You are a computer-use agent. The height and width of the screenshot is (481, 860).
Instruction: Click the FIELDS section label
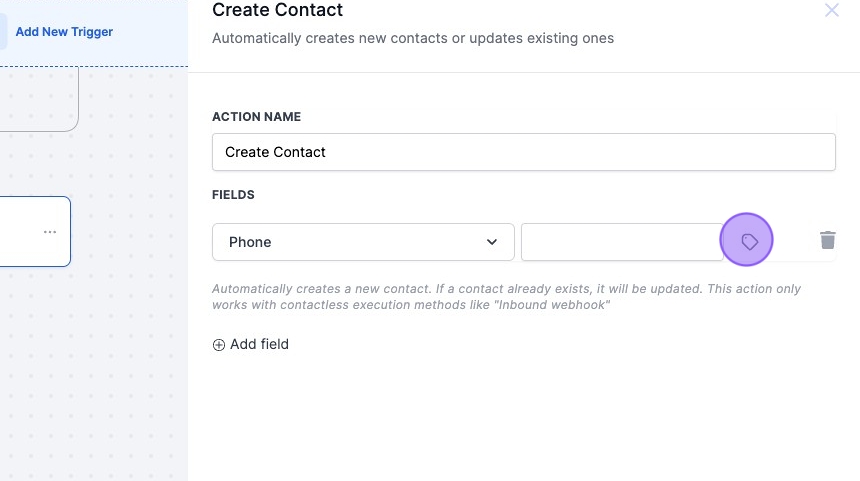(233, 195)
